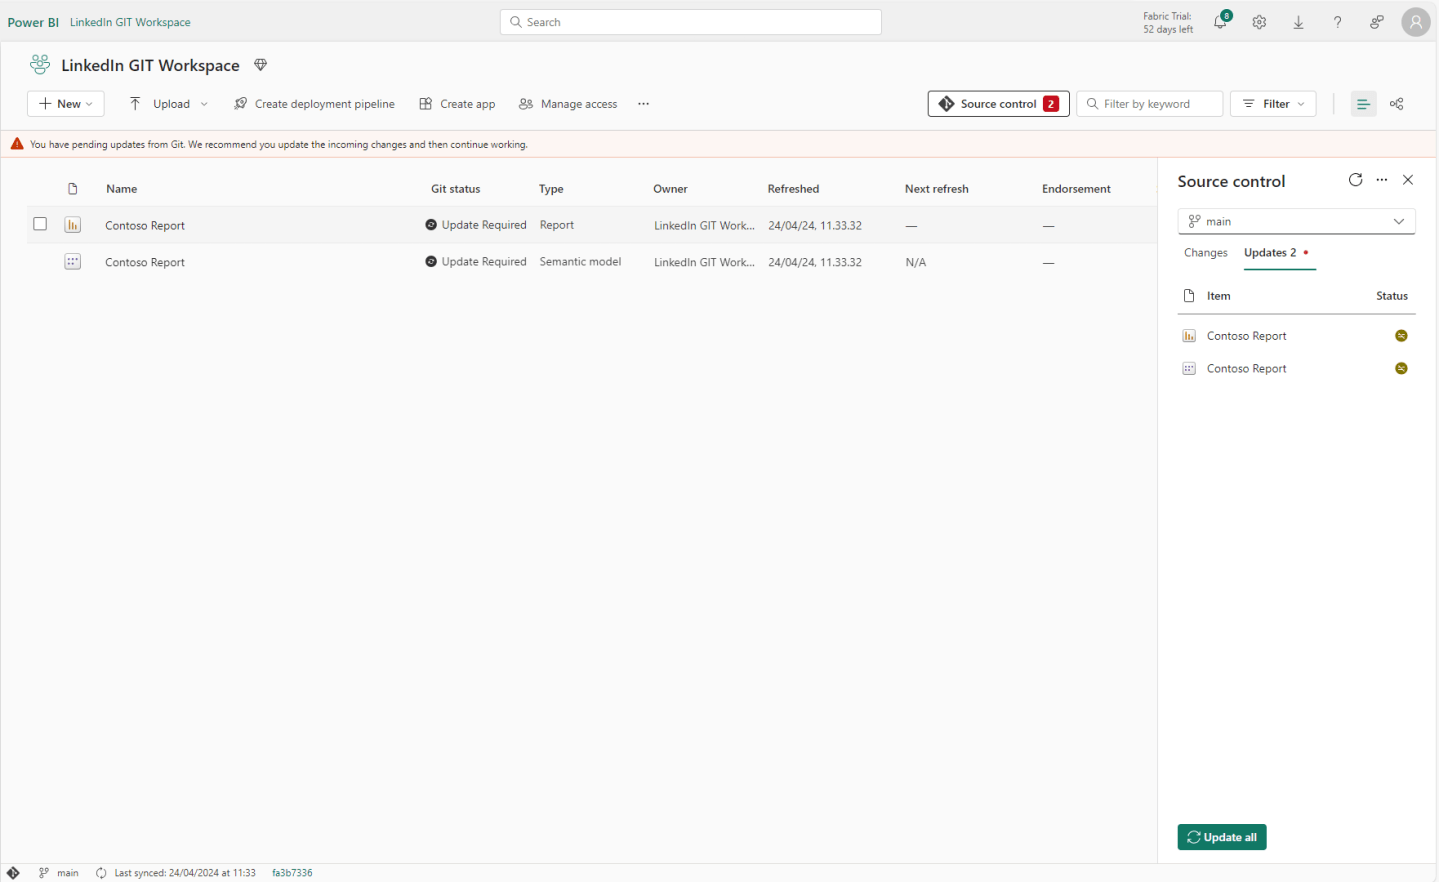Screen dimensions: 1439x882
Task: Click the fa3b7336 commit hash in status bar
Action: (290, 872)
